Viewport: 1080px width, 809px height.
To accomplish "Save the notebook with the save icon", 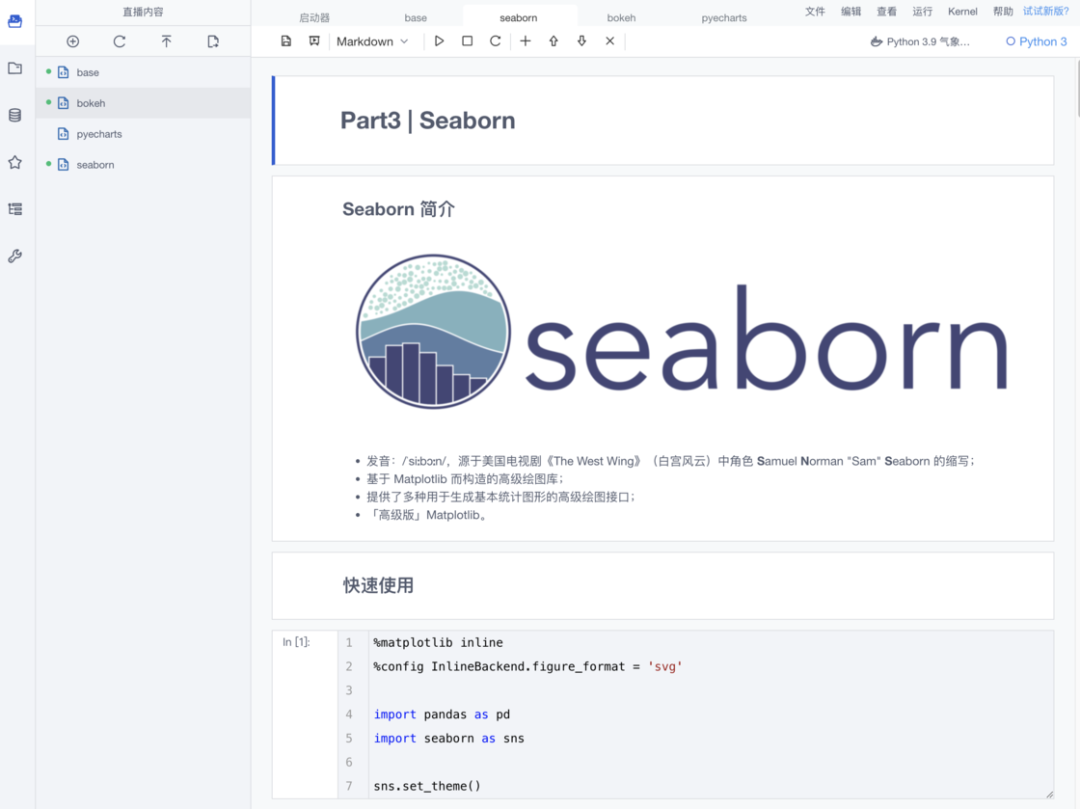I will 286,41.
